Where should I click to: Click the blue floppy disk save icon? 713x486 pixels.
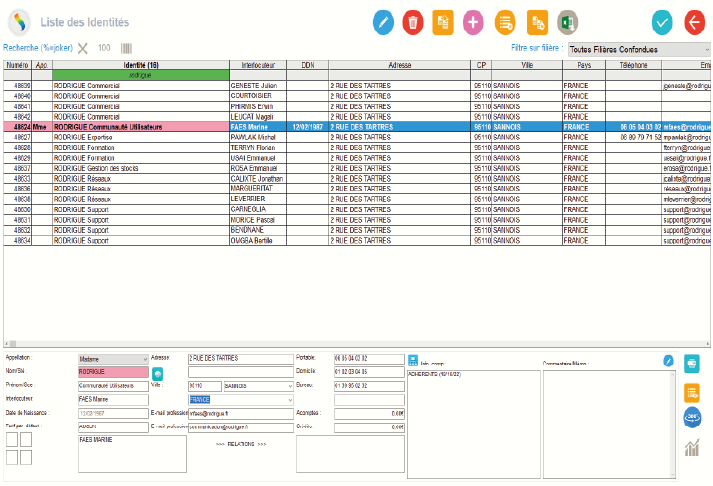[413, 361]
